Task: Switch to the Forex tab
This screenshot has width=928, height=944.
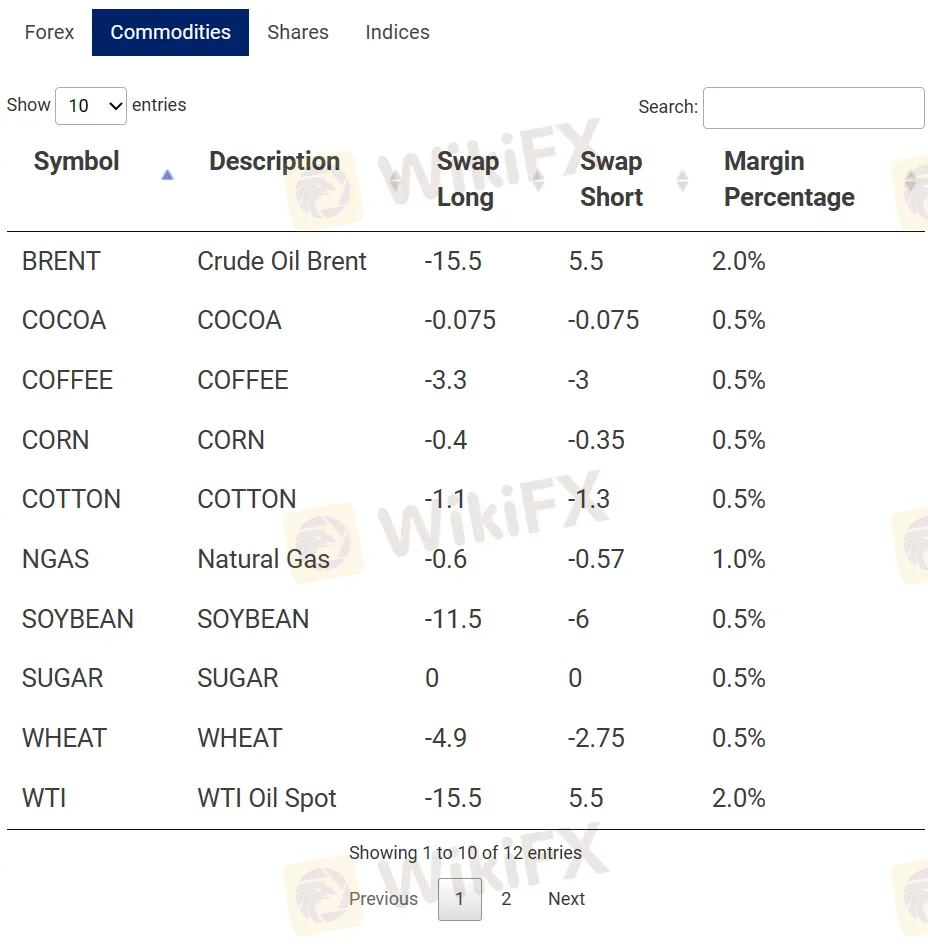Action: (48, 32)
